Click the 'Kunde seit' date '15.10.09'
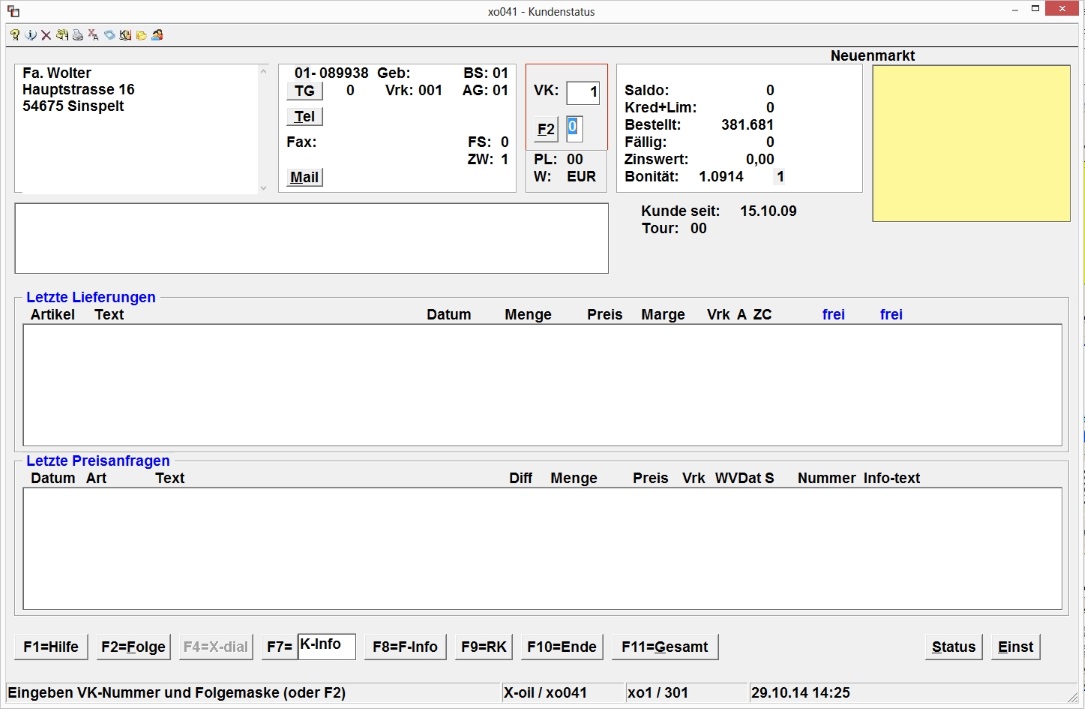Screen dimensions: 1085x709 (768, 211)
